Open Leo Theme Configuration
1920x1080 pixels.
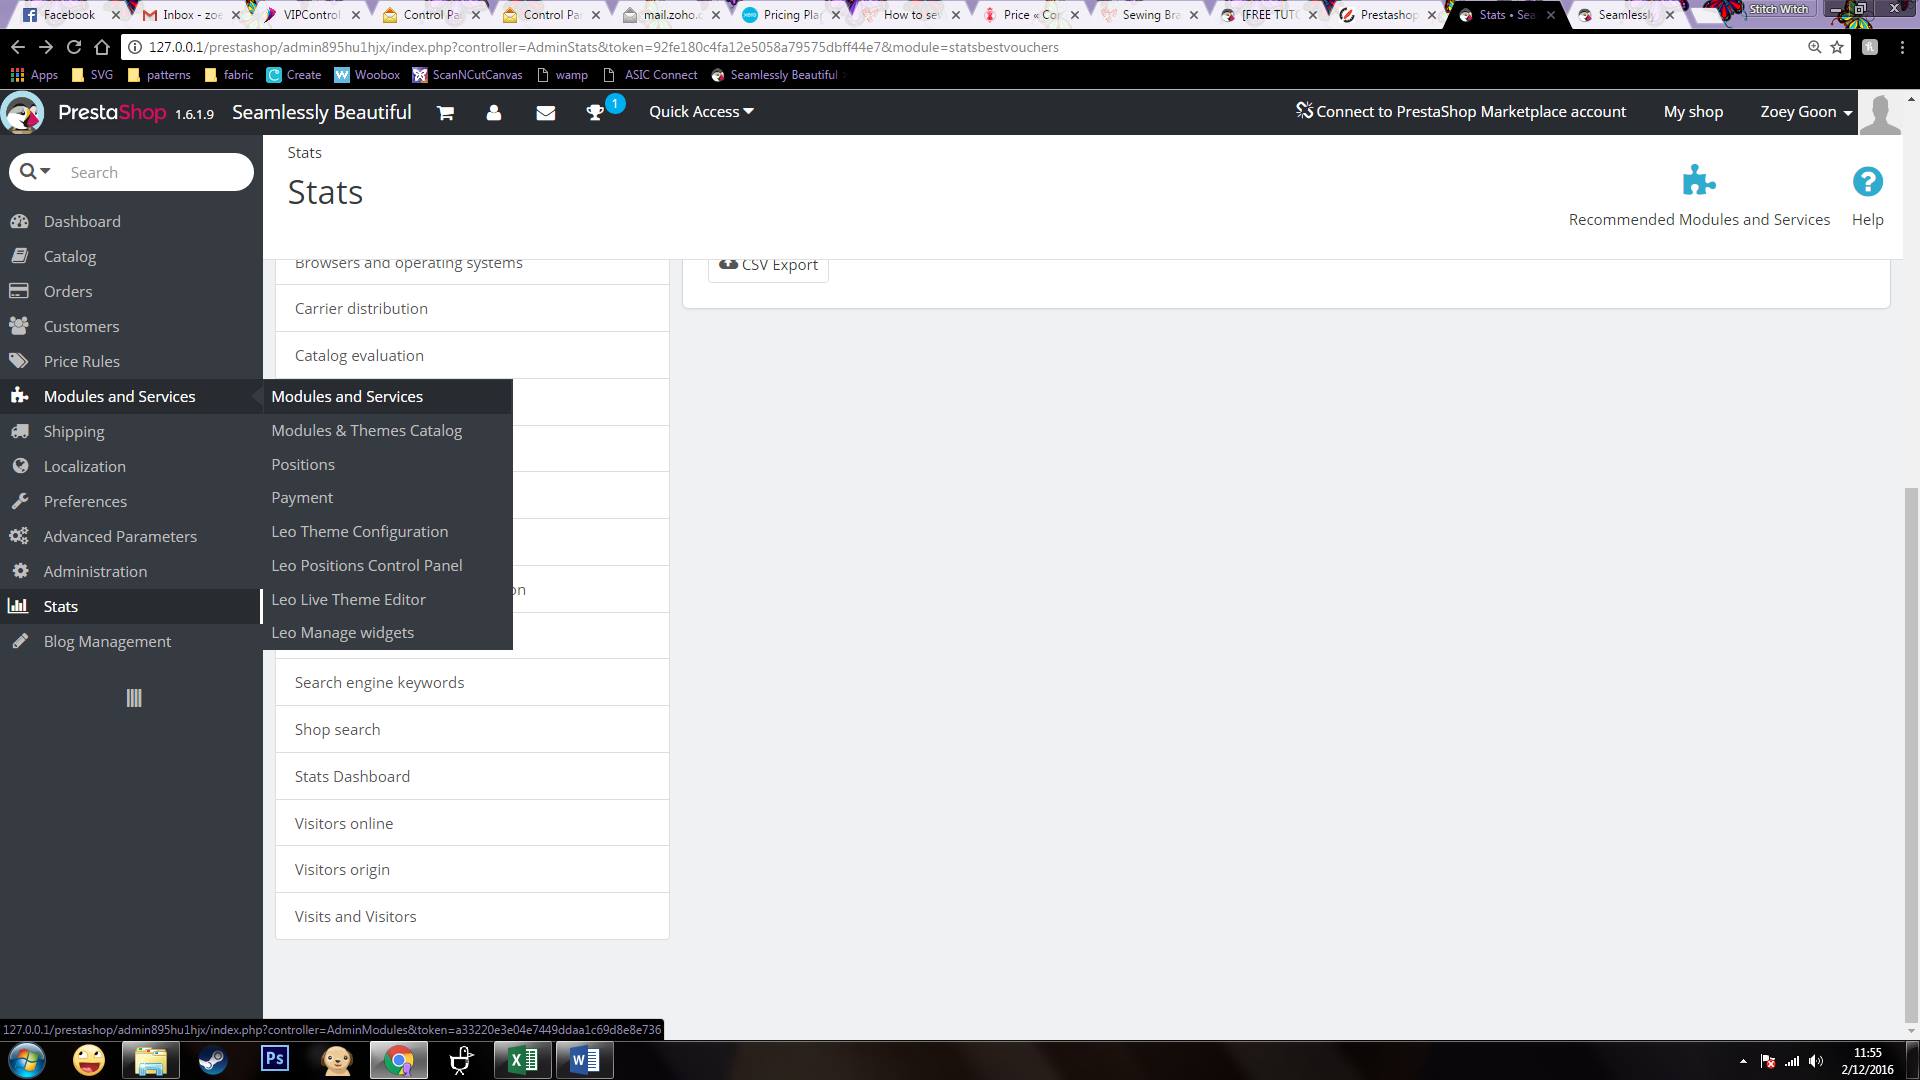[x=360, y=532]
